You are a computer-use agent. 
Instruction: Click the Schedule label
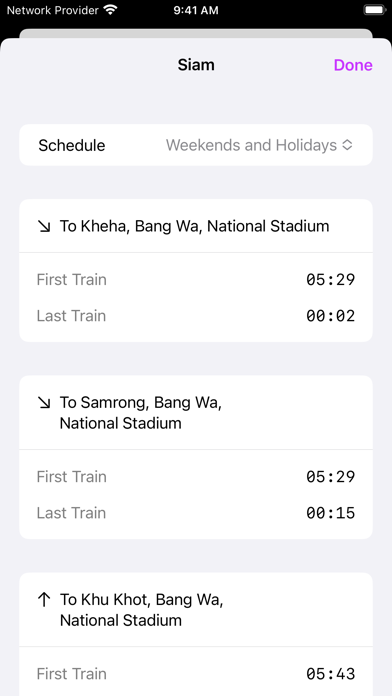coord(71,145)
